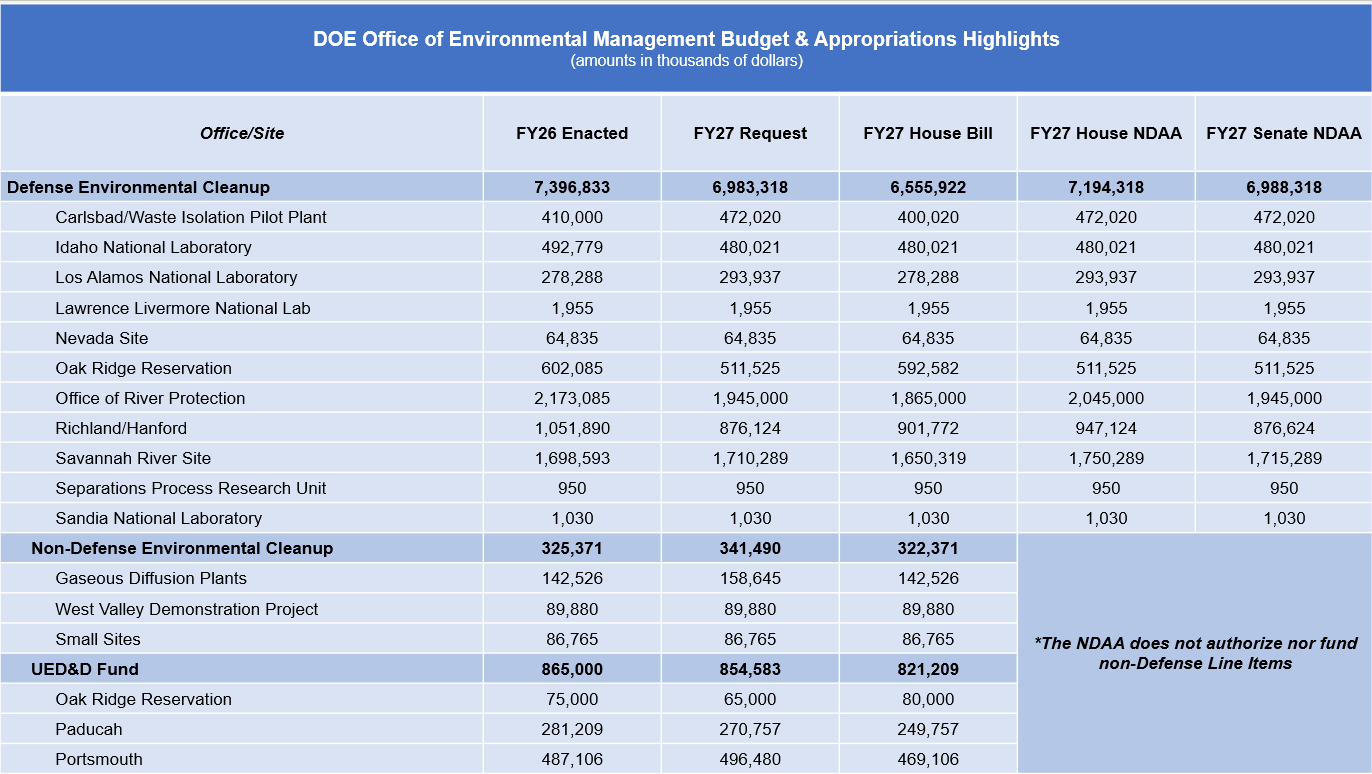Select 'Separations Process Research Unit' row label
The height and width of the screenshot is (774, 1372).
click(191, 488)
